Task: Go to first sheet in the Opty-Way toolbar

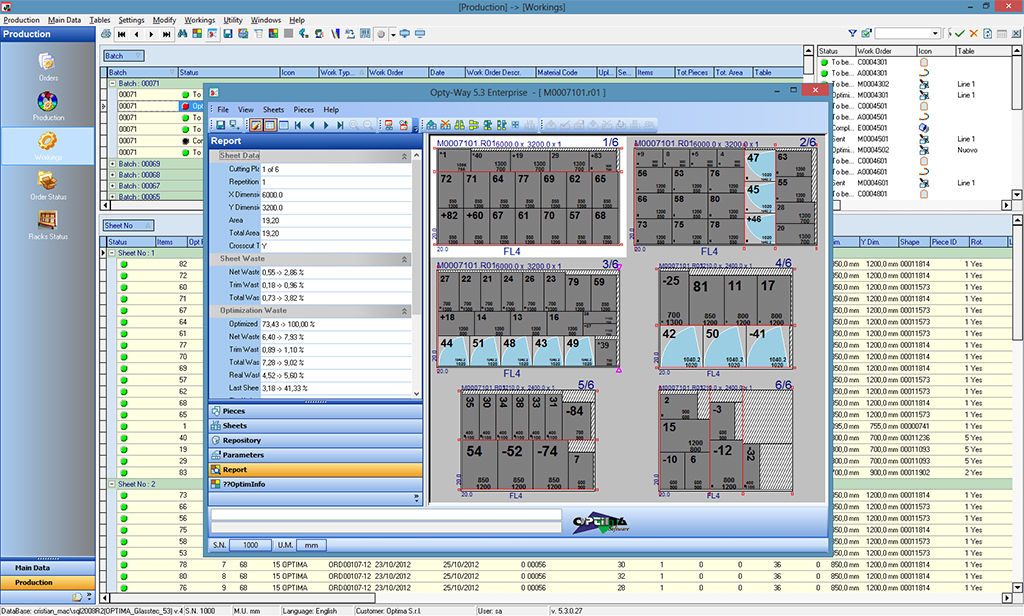Action: coord(298,125)
